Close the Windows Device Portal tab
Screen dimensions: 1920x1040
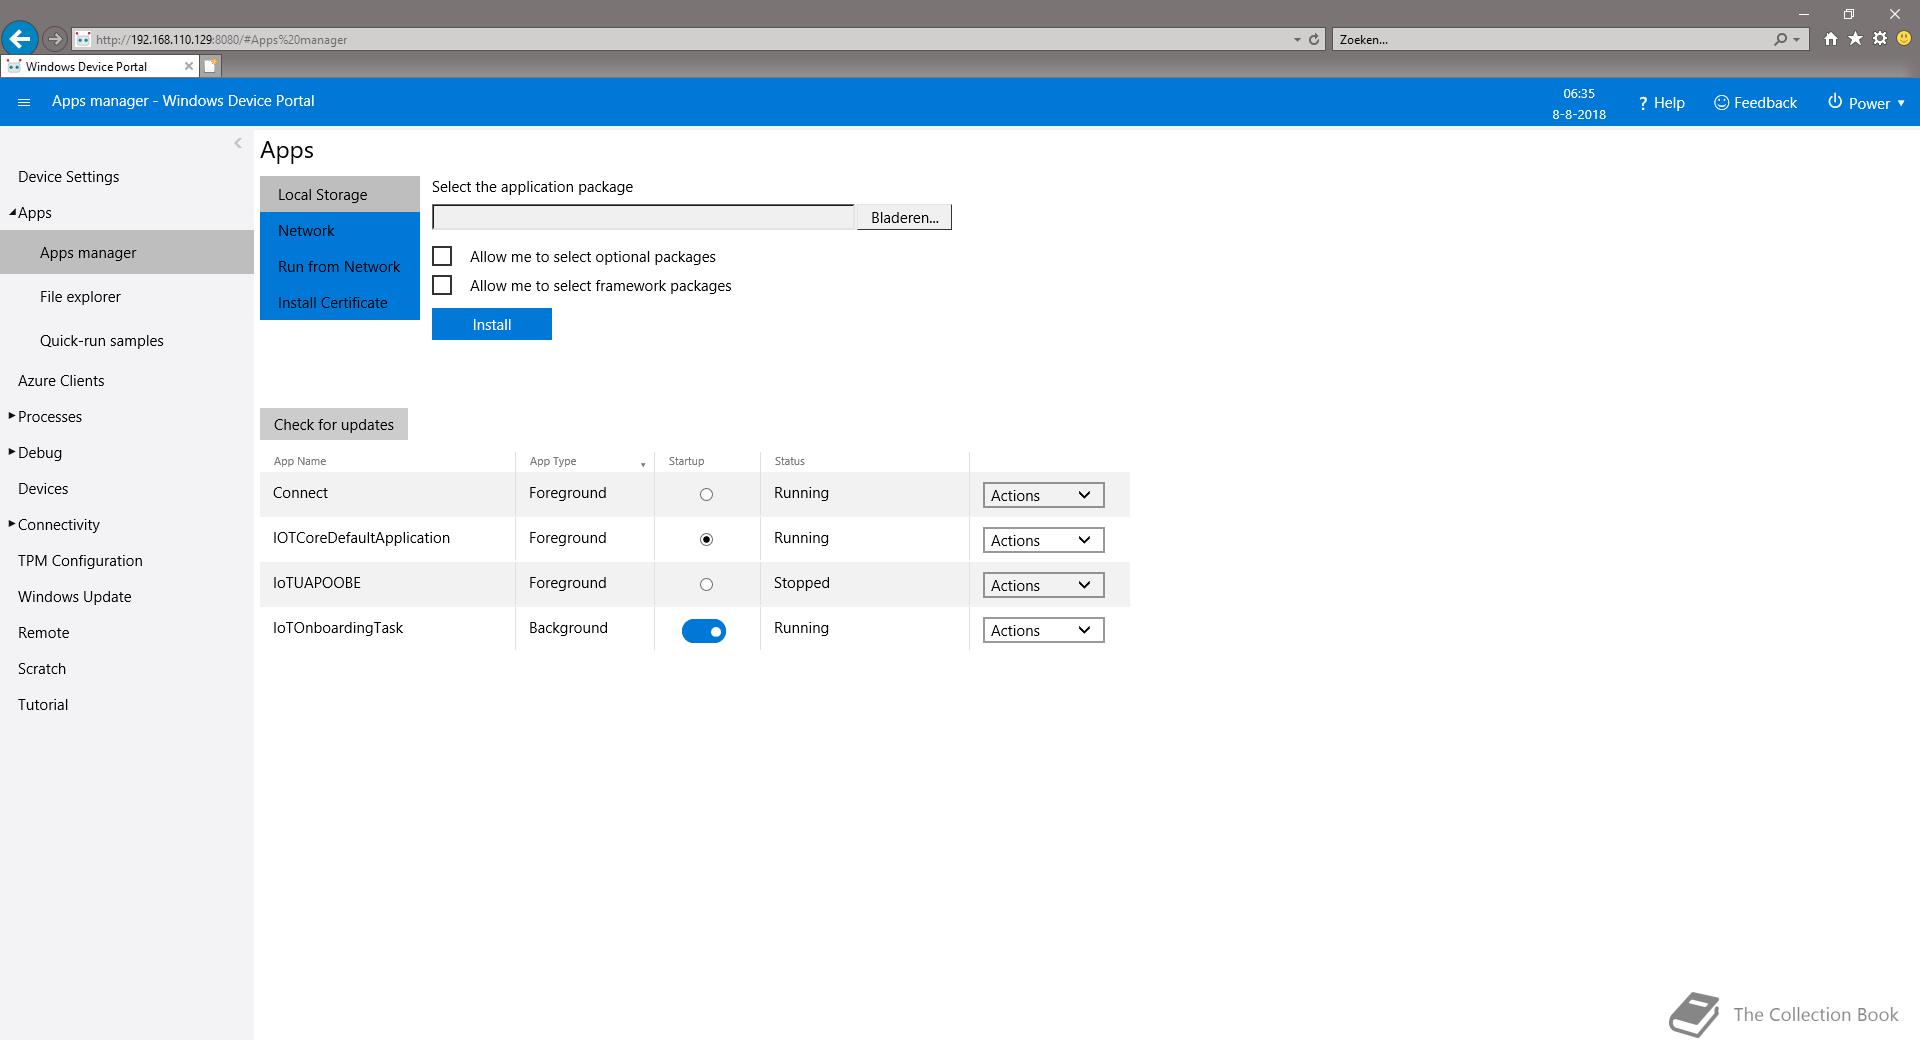click(x=188, y=66)
